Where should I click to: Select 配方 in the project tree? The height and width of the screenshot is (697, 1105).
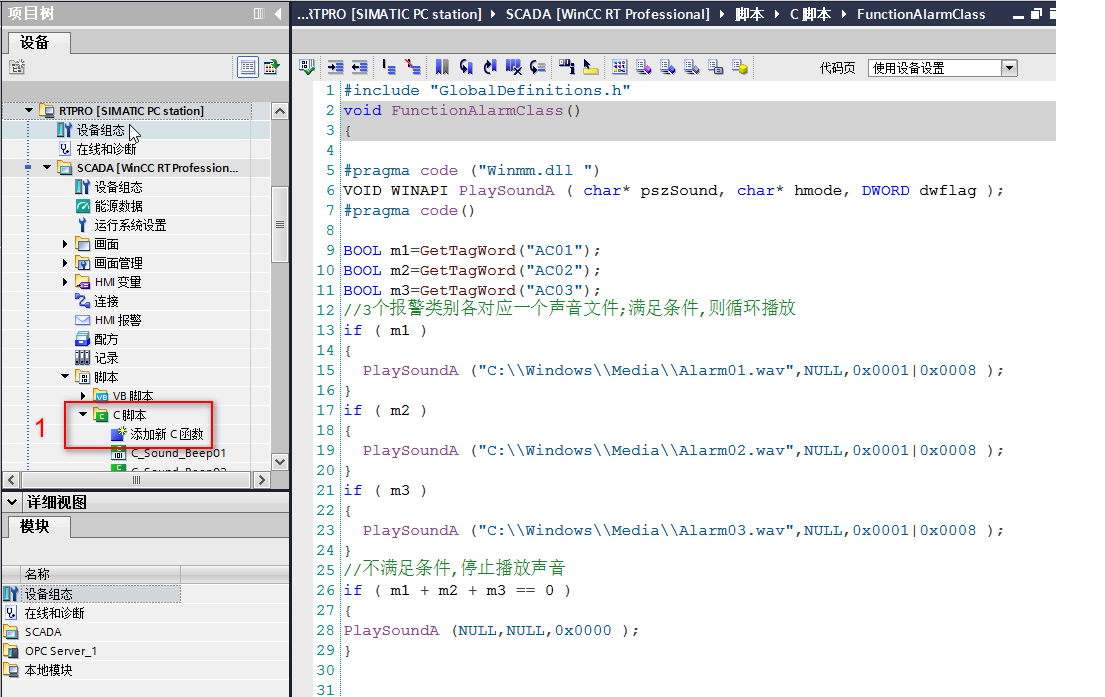(106, 339)
